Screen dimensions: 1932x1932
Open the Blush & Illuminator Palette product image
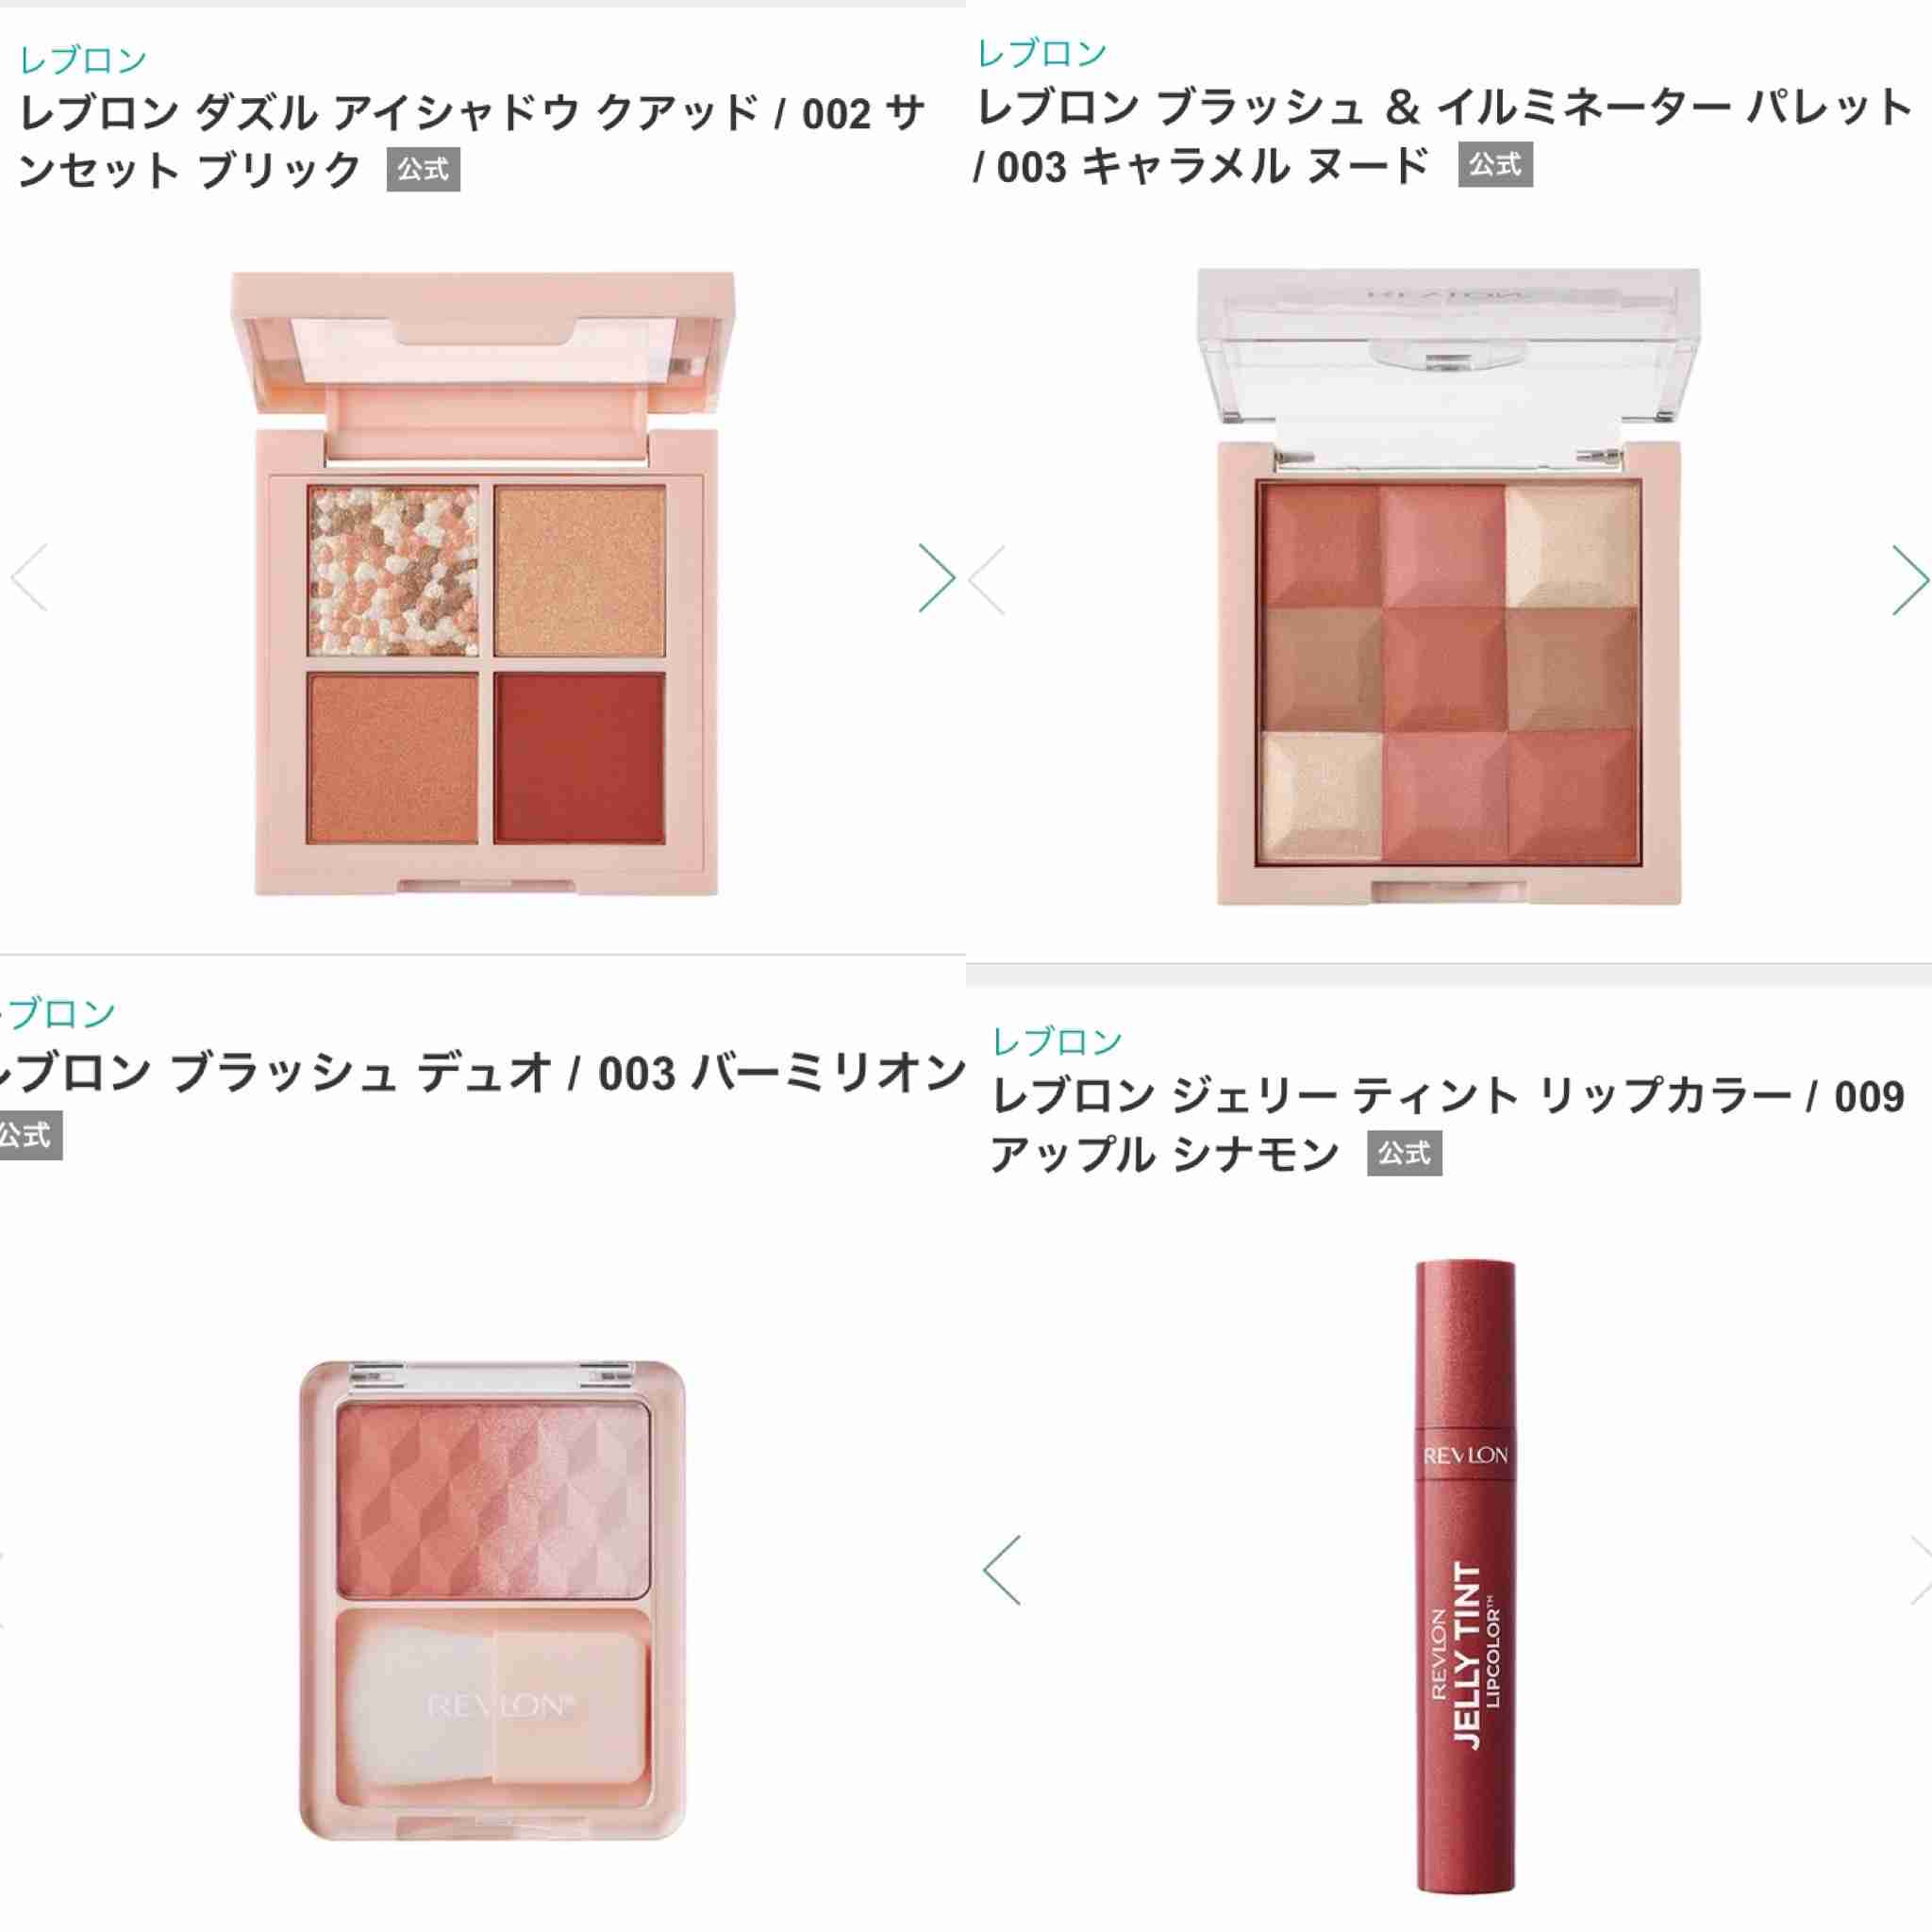[x=1449, y=586]
